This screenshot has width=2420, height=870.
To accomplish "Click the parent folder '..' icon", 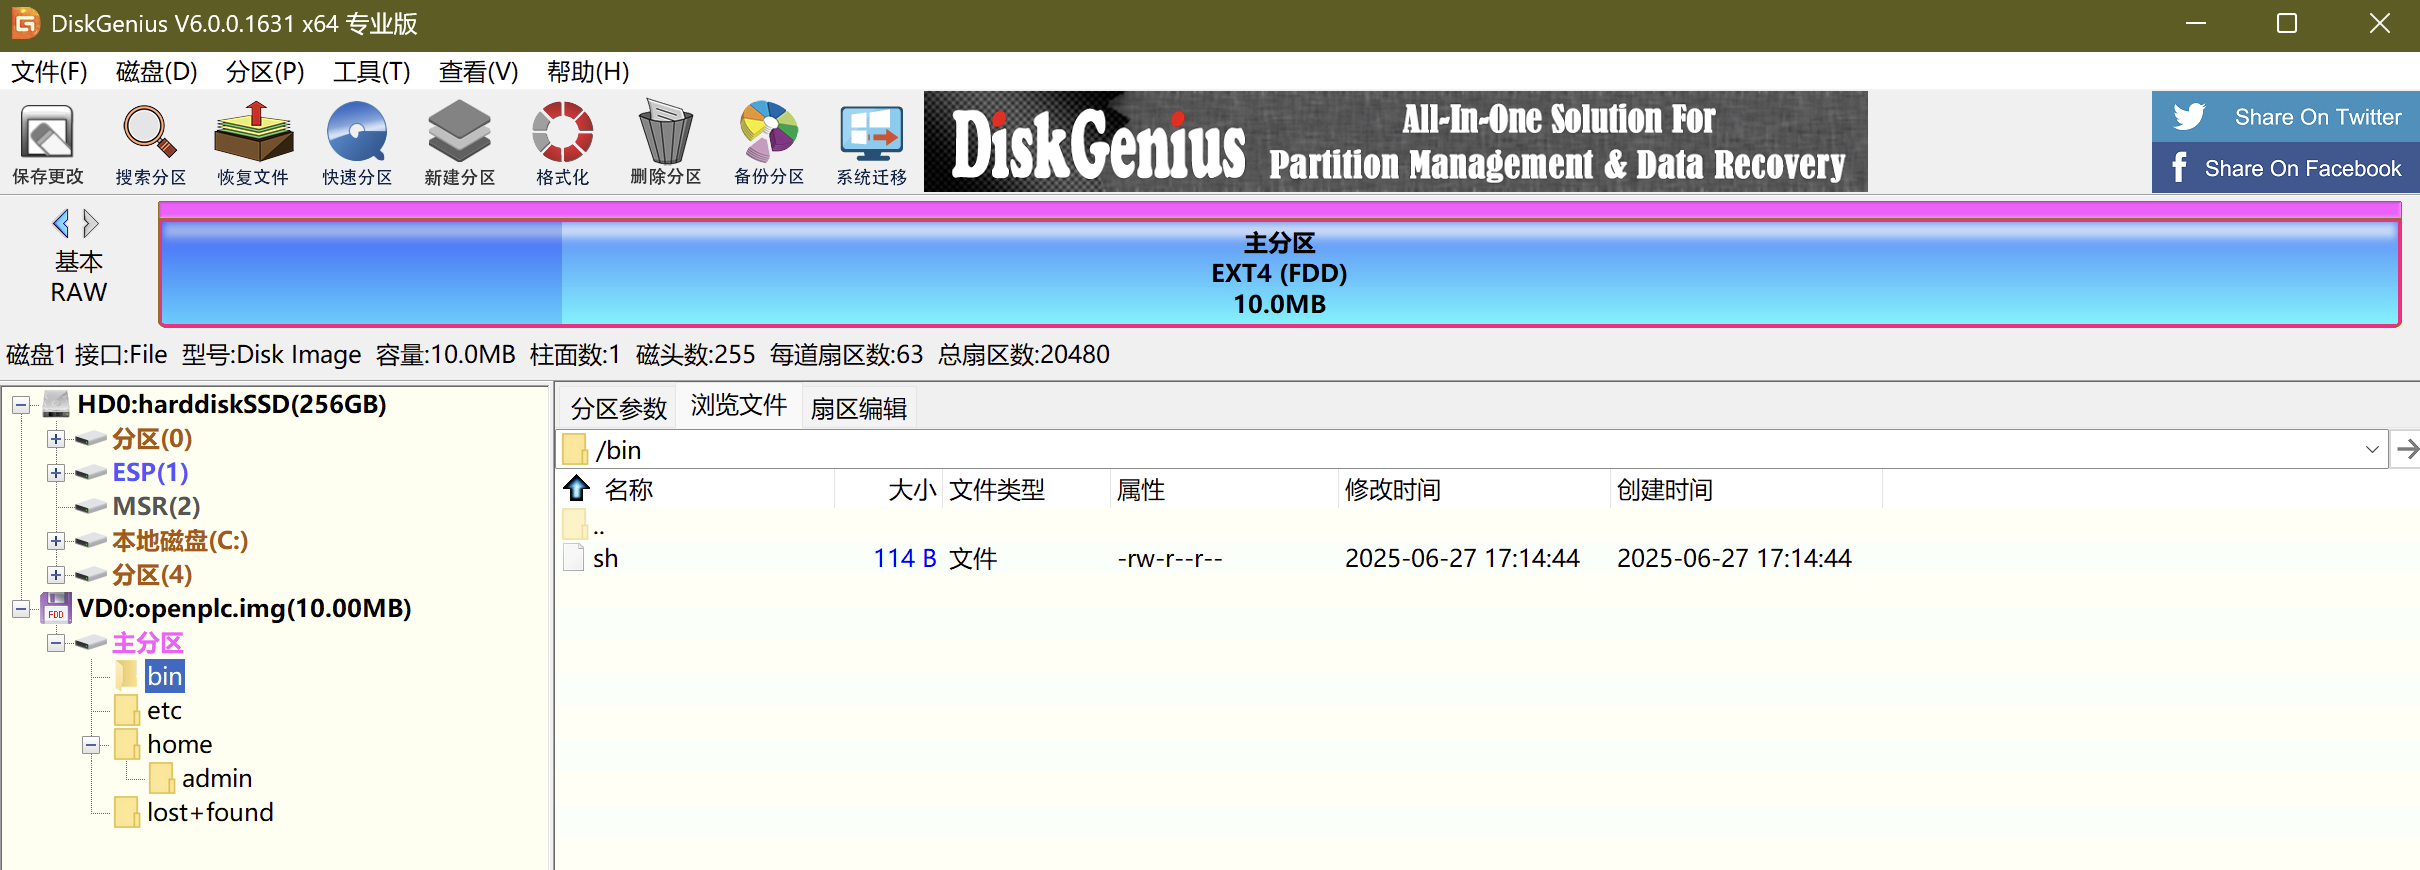I will coord(574,524).
